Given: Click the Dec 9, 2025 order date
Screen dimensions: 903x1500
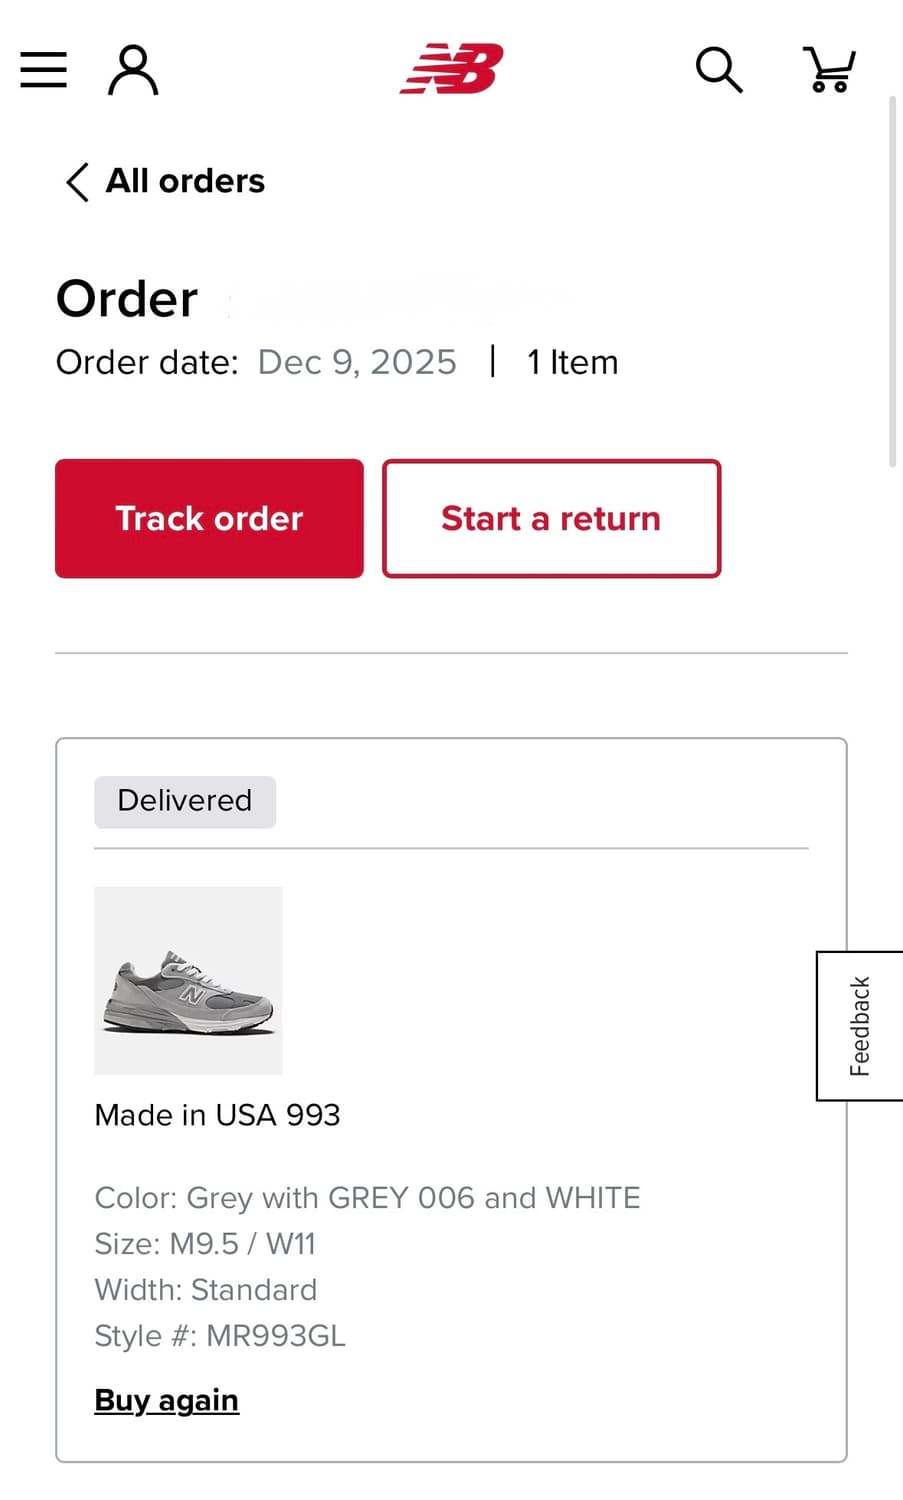Looking at the screenshot, I should click(356, 362).
